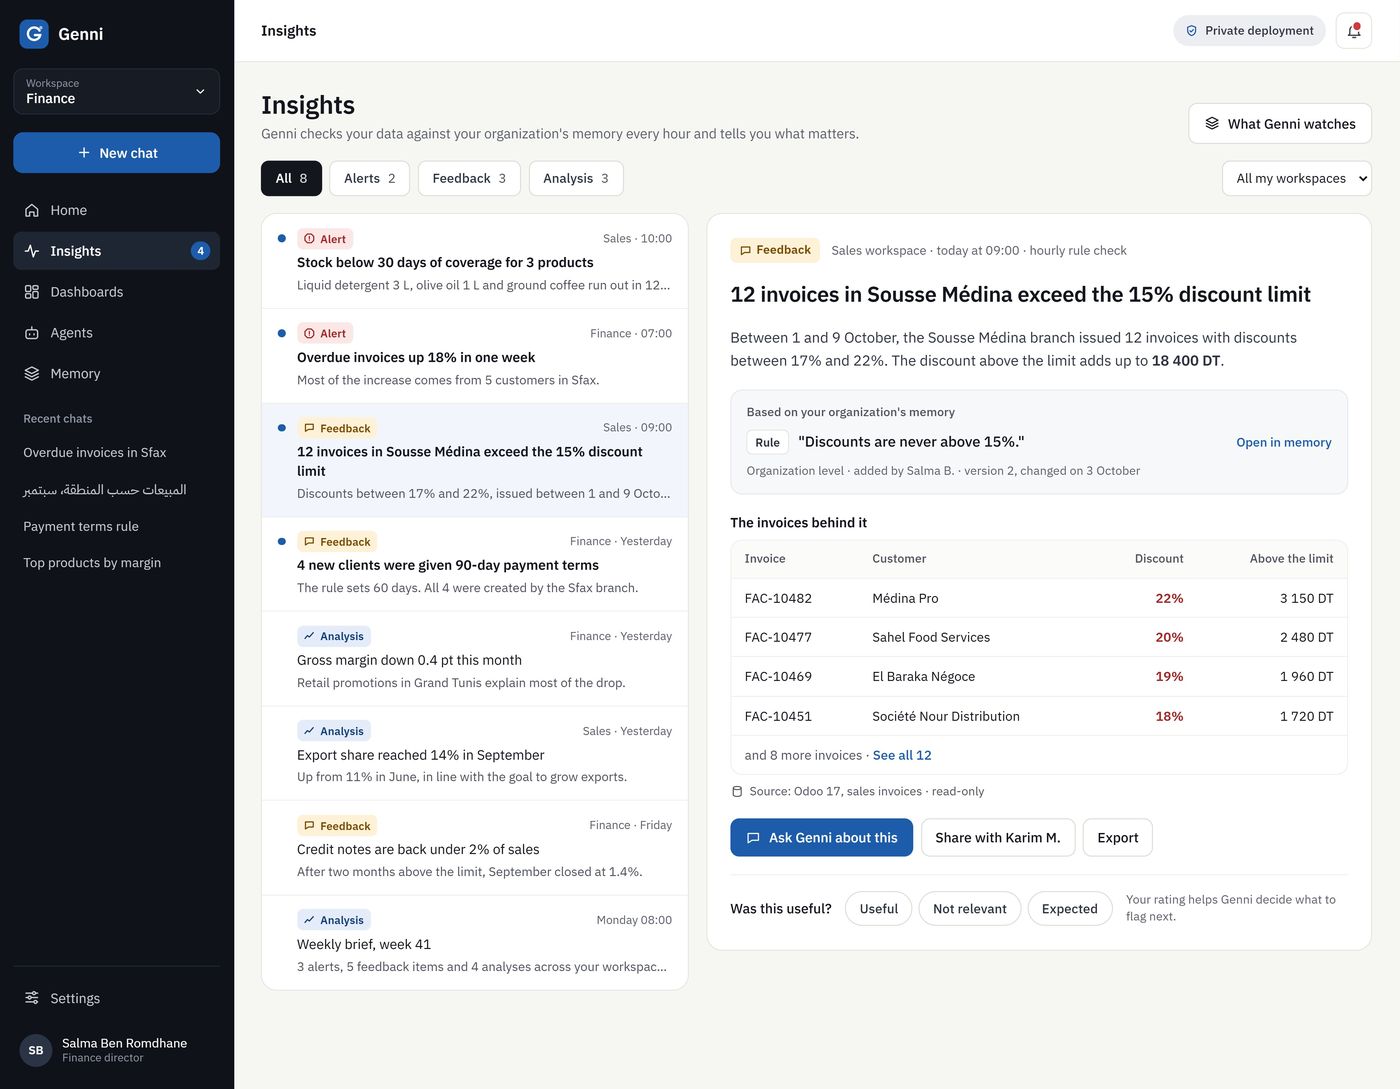This screenshot has height=1089, width=1400.
Task: Open Export share reached 14% analysis
Action: click(475, 754)
